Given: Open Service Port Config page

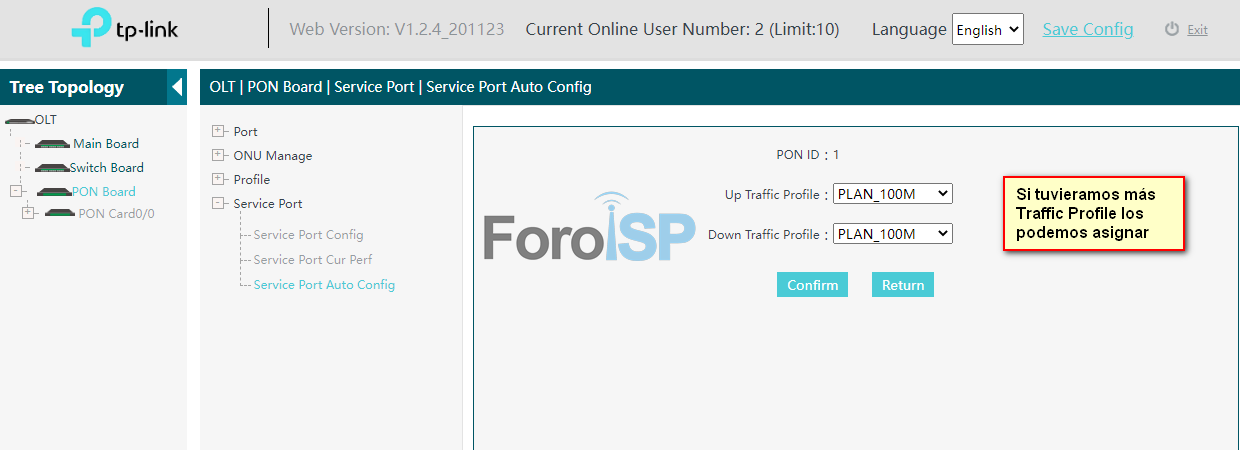Looking at the screenshot, I should click(x=308, y=235).
